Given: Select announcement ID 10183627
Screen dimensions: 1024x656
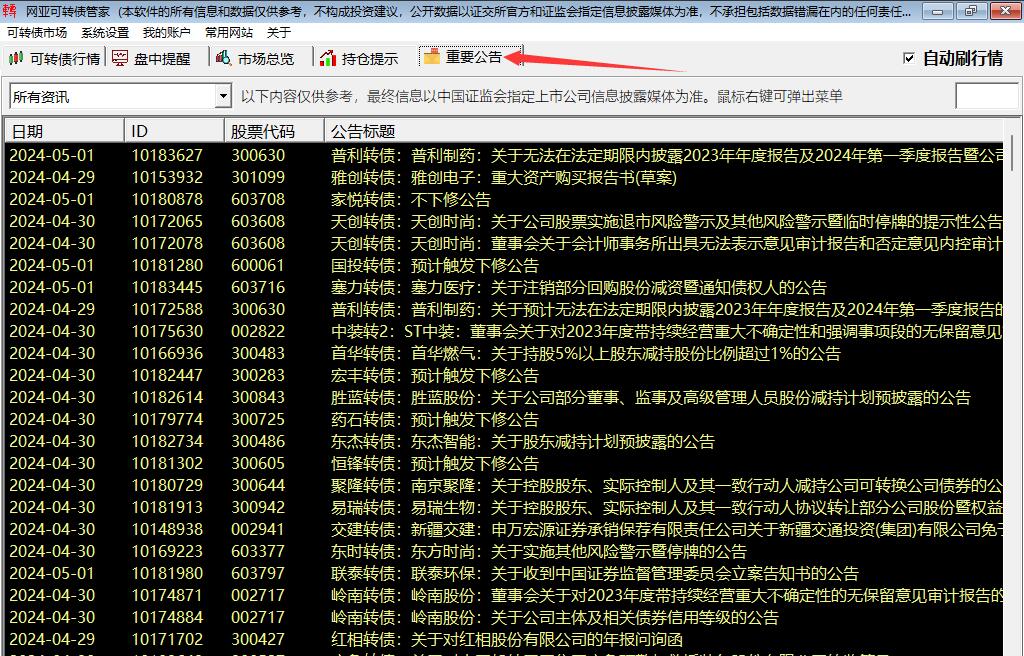Looking at the screenshot, I should point(167,156).
